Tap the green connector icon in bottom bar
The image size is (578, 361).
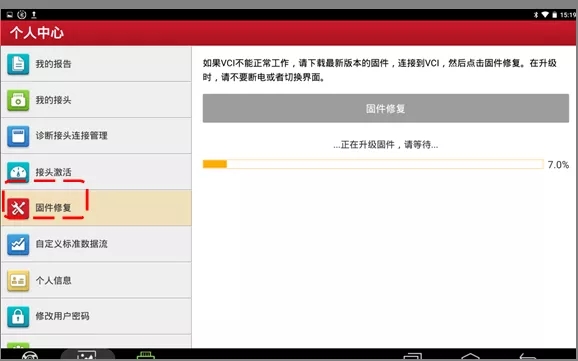(146, 355)
